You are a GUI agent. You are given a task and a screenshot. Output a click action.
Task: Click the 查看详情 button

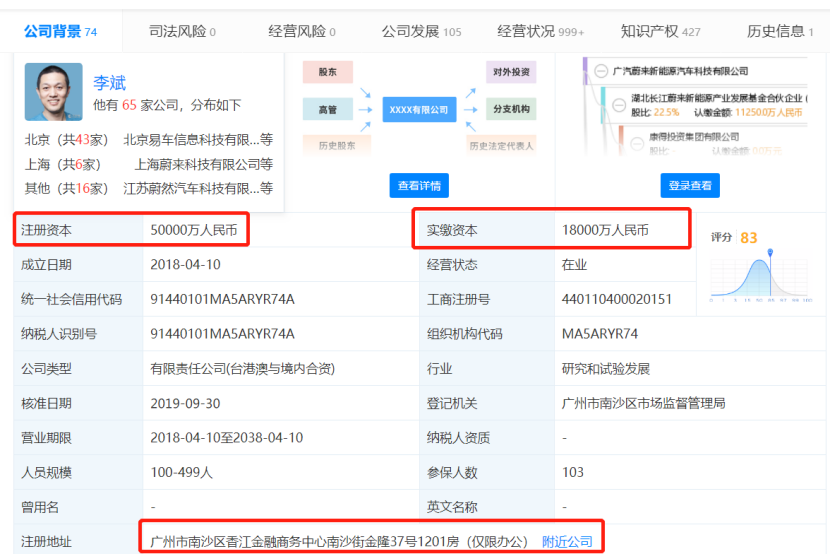tap(419, 186)
